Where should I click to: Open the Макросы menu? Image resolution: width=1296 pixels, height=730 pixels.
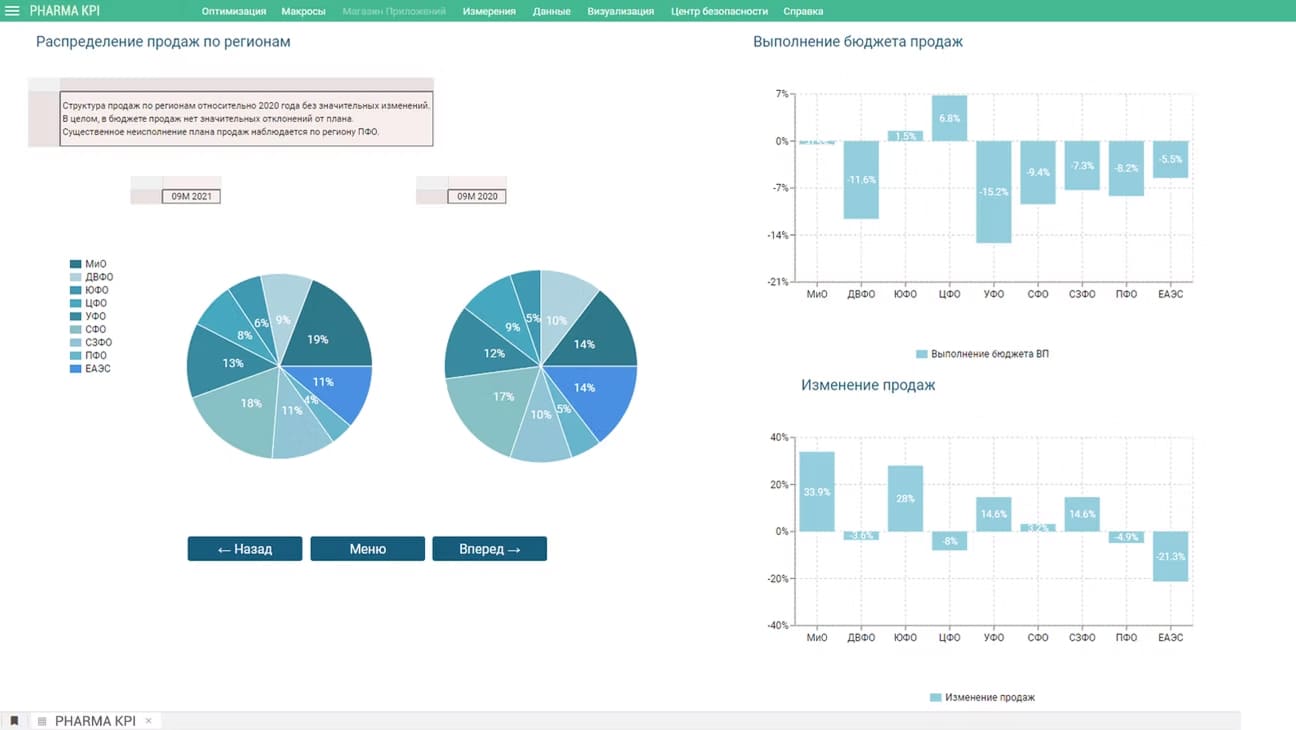[x=304, y=11]
